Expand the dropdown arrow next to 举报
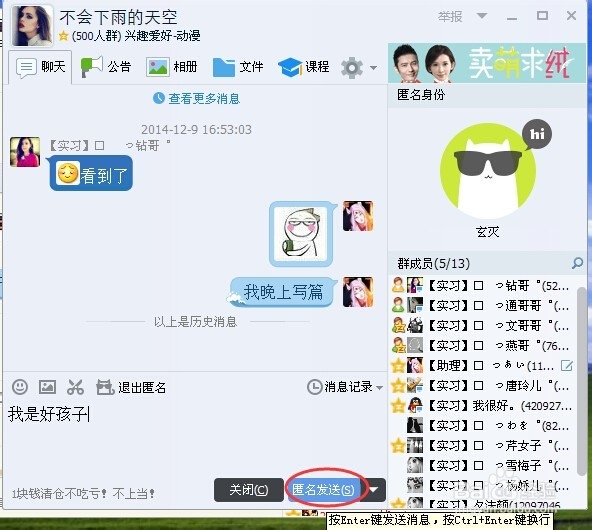The width and height of the screenshot is (592, 530). click(481, 16)
